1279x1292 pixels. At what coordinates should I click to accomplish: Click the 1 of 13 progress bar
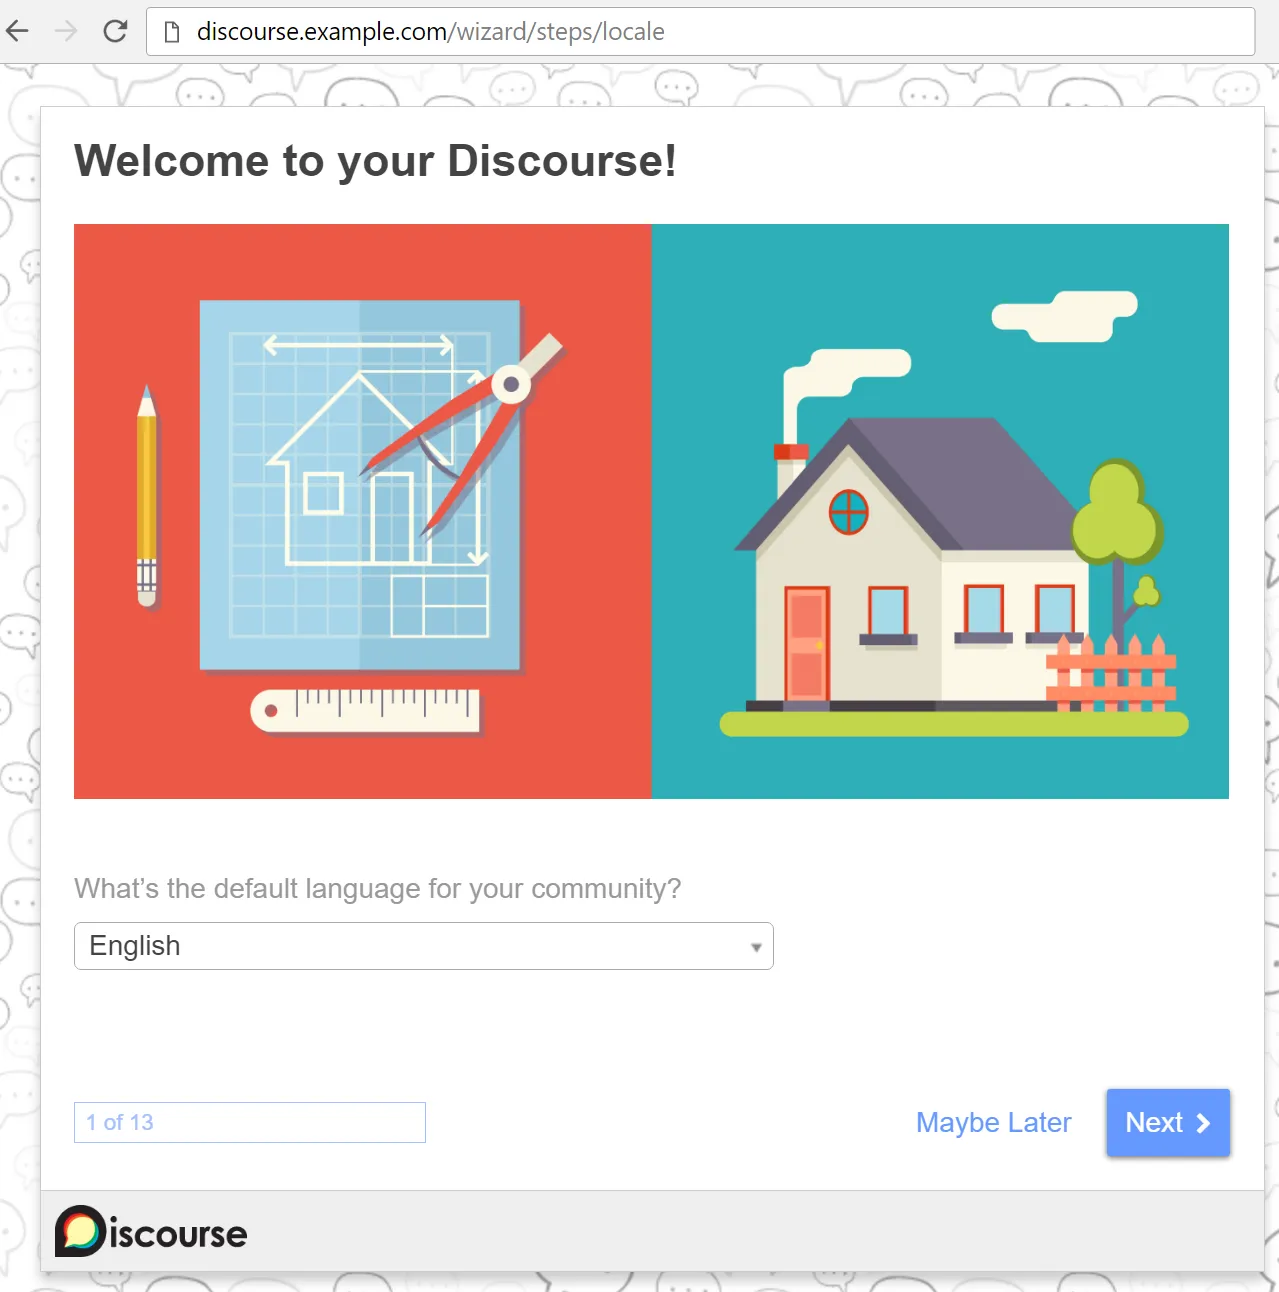(250, 1122)
